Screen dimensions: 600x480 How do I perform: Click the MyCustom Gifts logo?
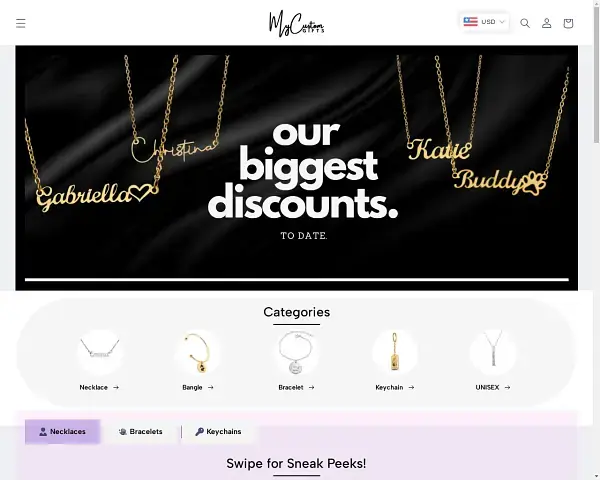pos(297,24)
